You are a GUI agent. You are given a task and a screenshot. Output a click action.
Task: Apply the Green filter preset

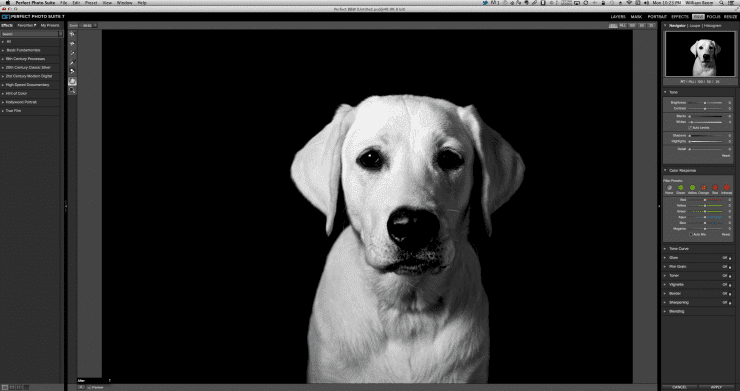tap(681, 189)
